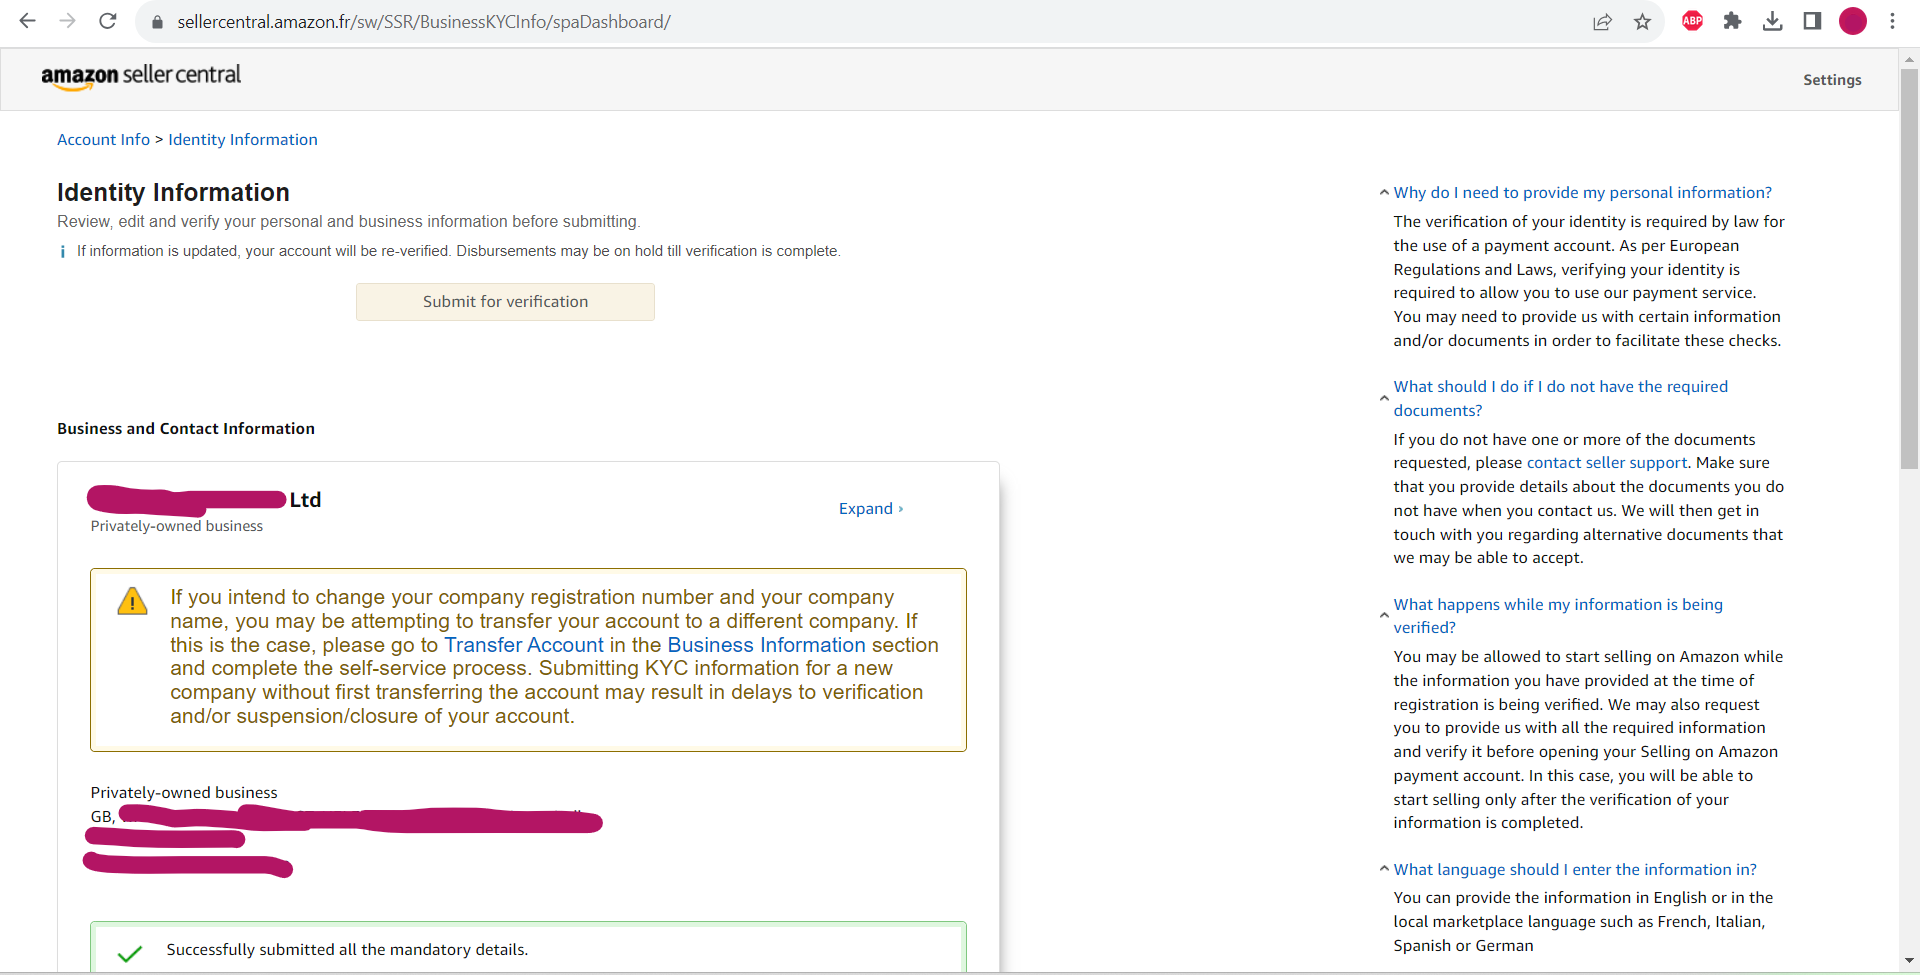Viewport: 1920px width, 975px height.
Task: Open the browser three-dot menu
Action: (x=1892, y=21)
